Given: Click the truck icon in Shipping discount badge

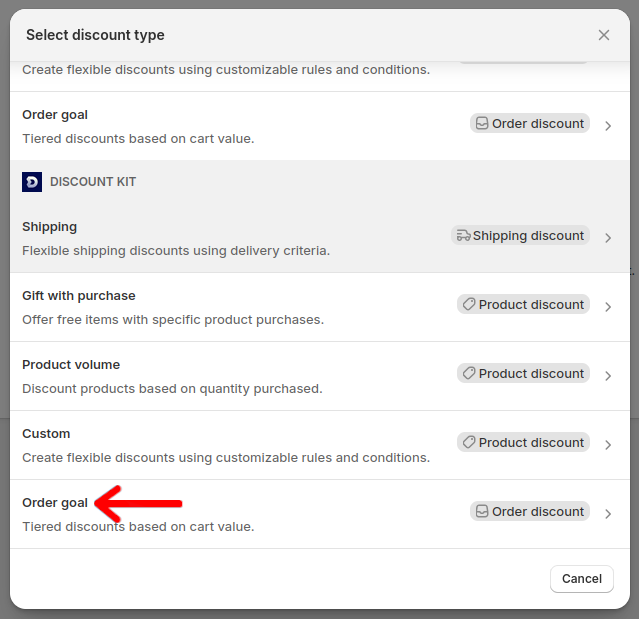Looking at the screenshot, I should coord(462,236).
